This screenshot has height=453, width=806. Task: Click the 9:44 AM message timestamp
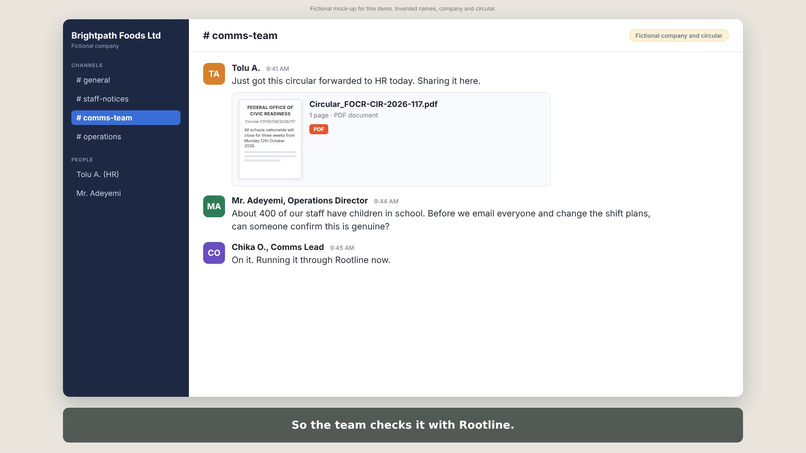click(386, 201)
